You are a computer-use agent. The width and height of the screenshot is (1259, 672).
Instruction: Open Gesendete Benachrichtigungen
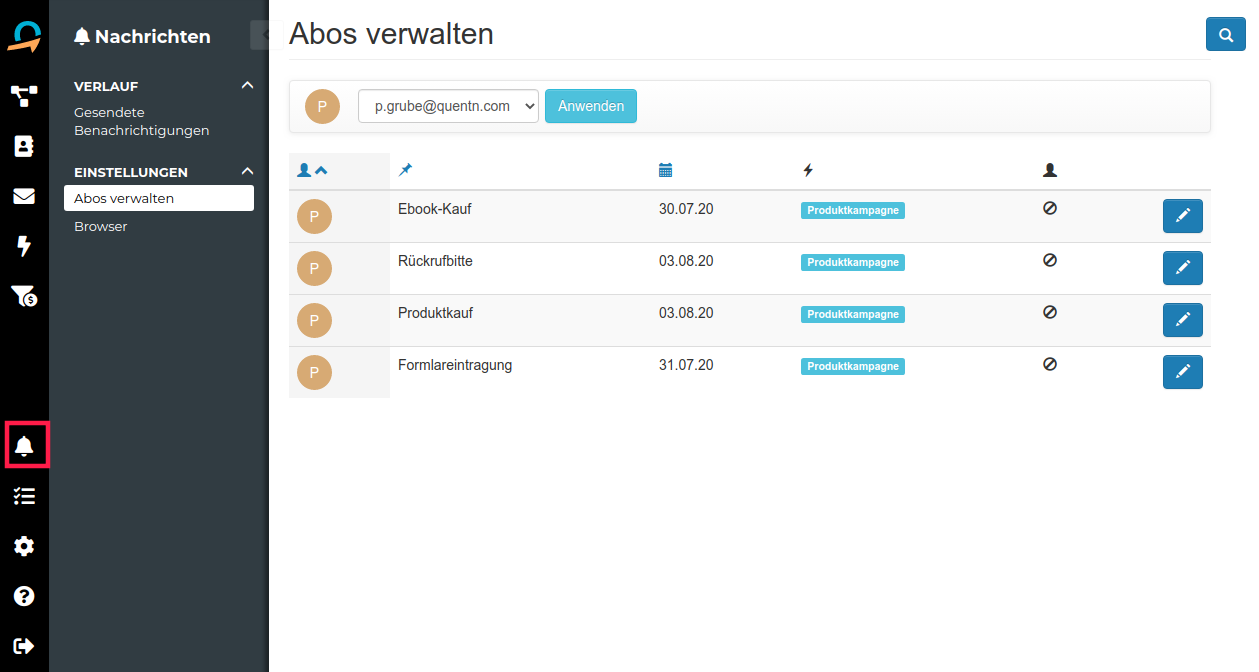pos(142,122)
